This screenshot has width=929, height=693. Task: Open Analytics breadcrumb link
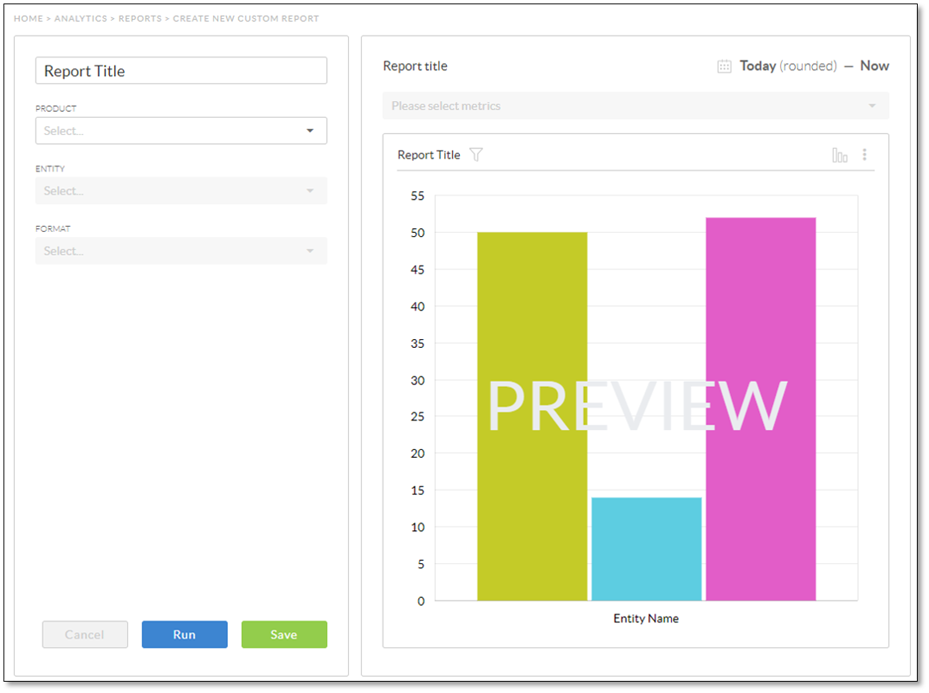[81, 18]
